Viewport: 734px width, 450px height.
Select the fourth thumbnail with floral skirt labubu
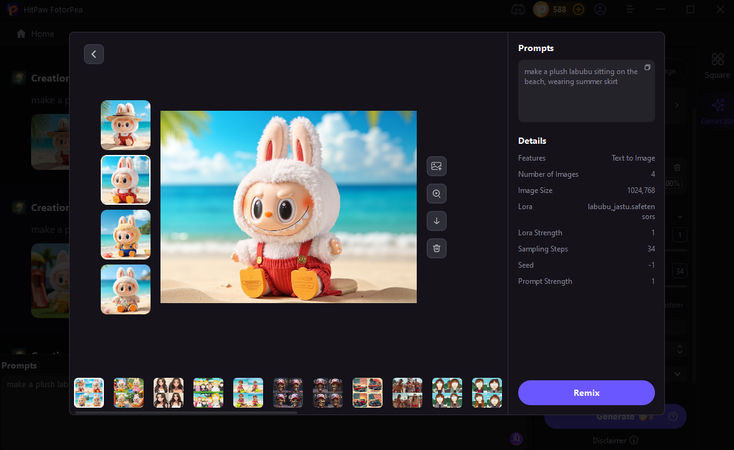(x=125, y=289)
